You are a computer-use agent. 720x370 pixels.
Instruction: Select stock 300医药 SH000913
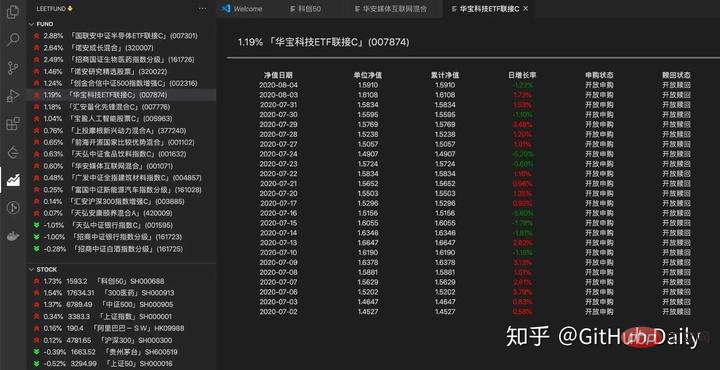(122, 293)
